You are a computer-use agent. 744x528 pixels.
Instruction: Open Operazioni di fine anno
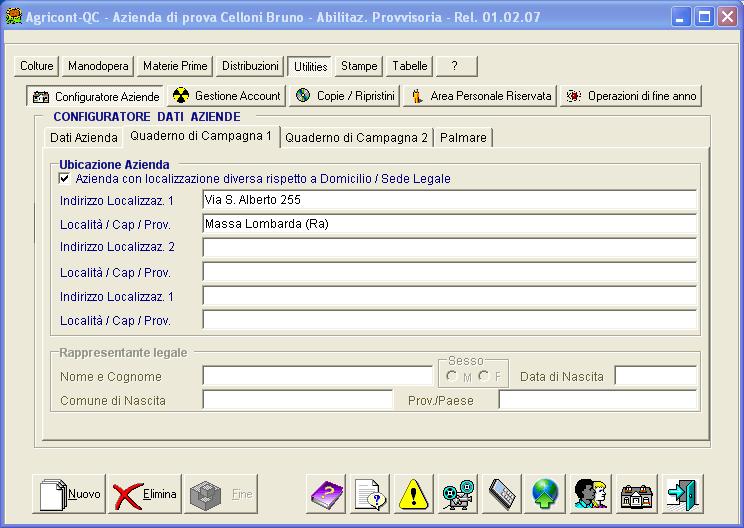(x=631, y=96)
